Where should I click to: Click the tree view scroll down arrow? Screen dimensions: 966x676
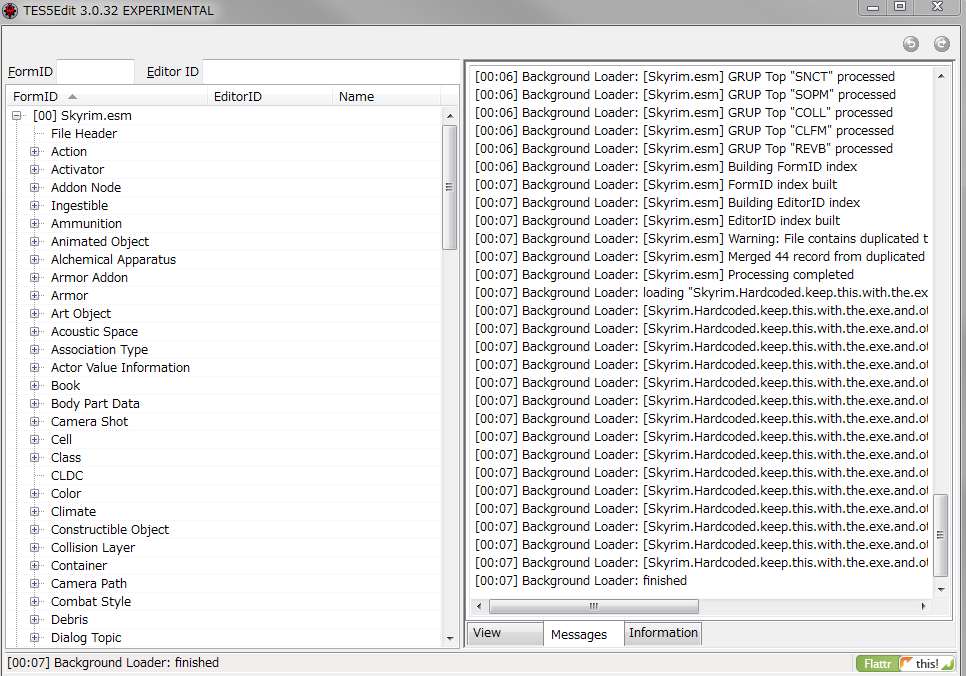[450, 638]
